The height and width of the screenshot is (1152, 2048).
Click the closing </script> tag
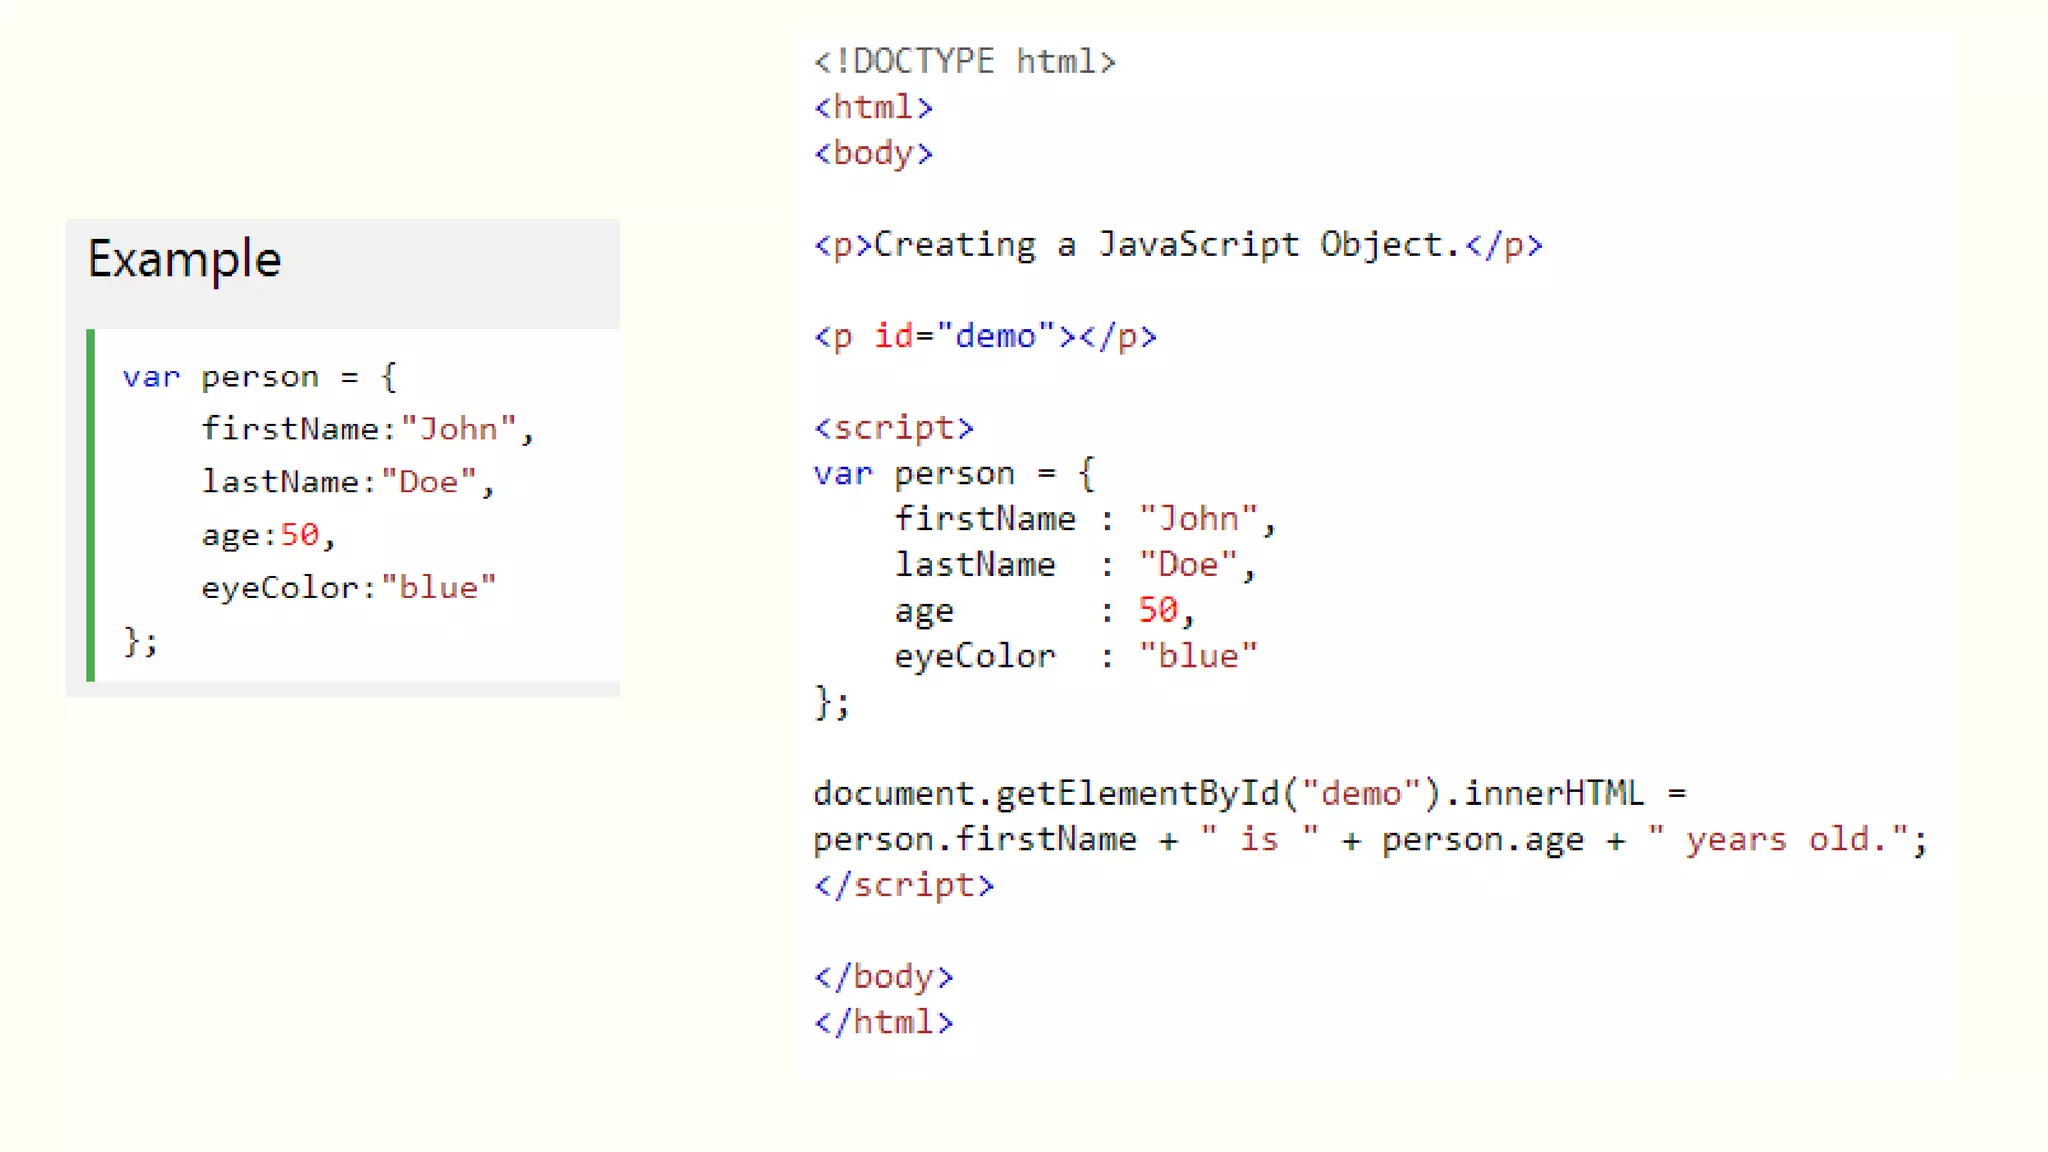[903, 885]
